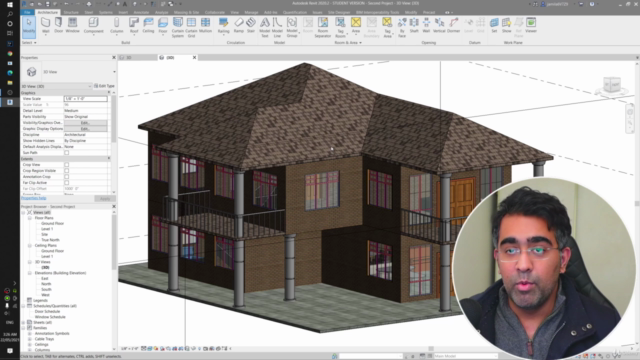640x360 pixels.
Task: Select the Ceiling tool
Action: (x=148, y=26)
